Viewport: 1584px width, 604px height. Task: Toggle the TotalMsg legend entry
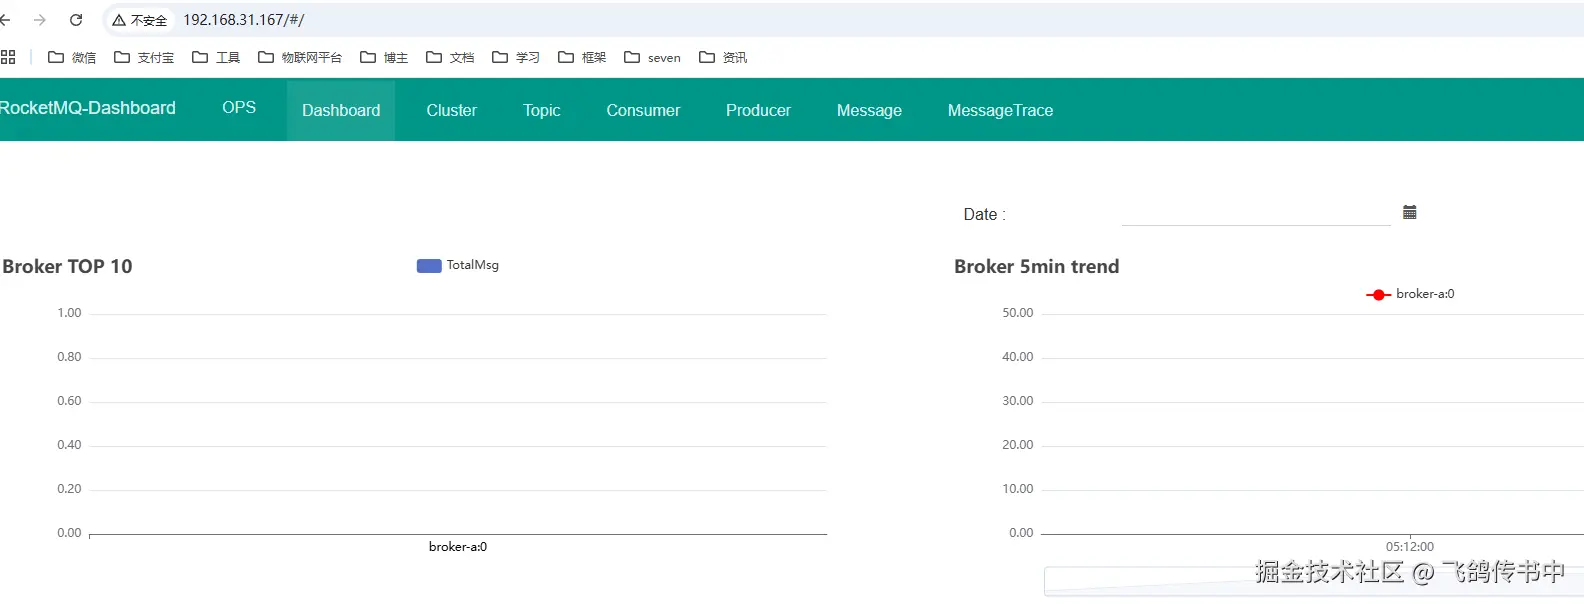(x=458, y=265)
